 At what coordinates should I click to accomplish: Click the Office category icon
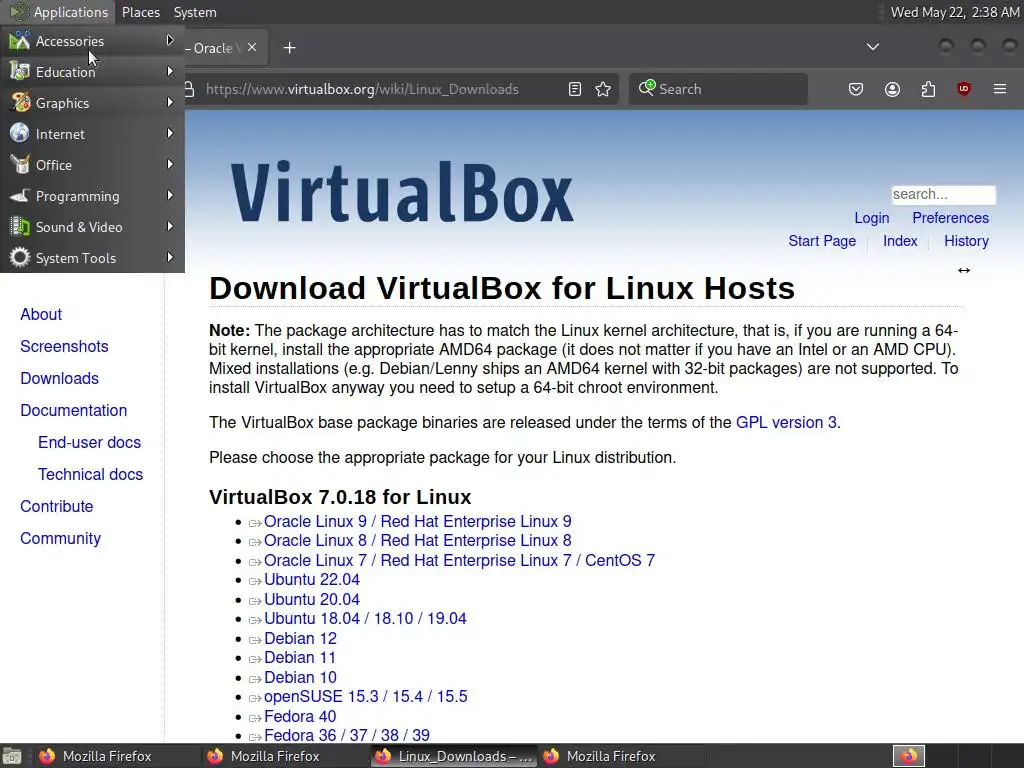click(x=20, y=165)
